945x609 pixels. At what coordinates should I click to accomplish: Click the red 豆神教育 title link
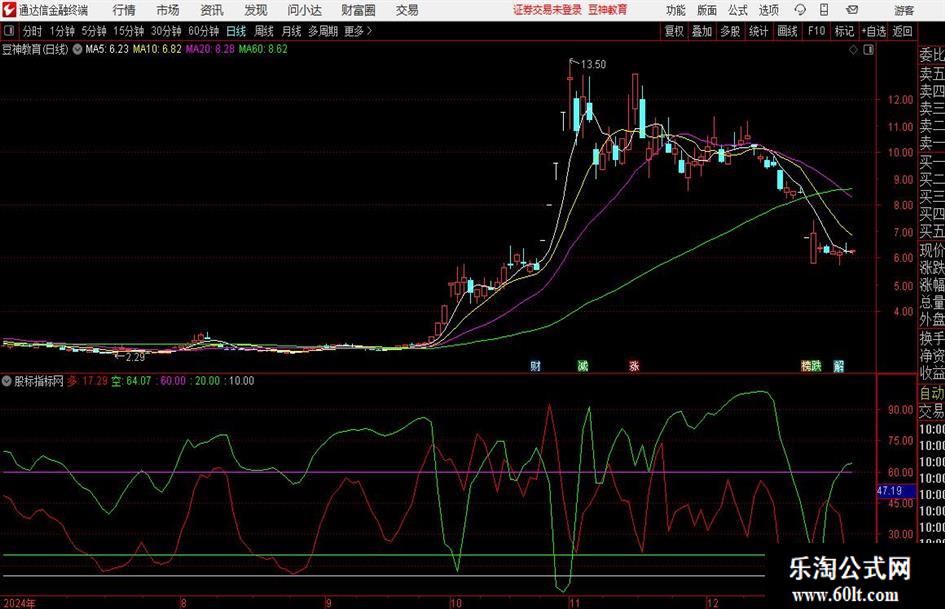tap(608, 10)
